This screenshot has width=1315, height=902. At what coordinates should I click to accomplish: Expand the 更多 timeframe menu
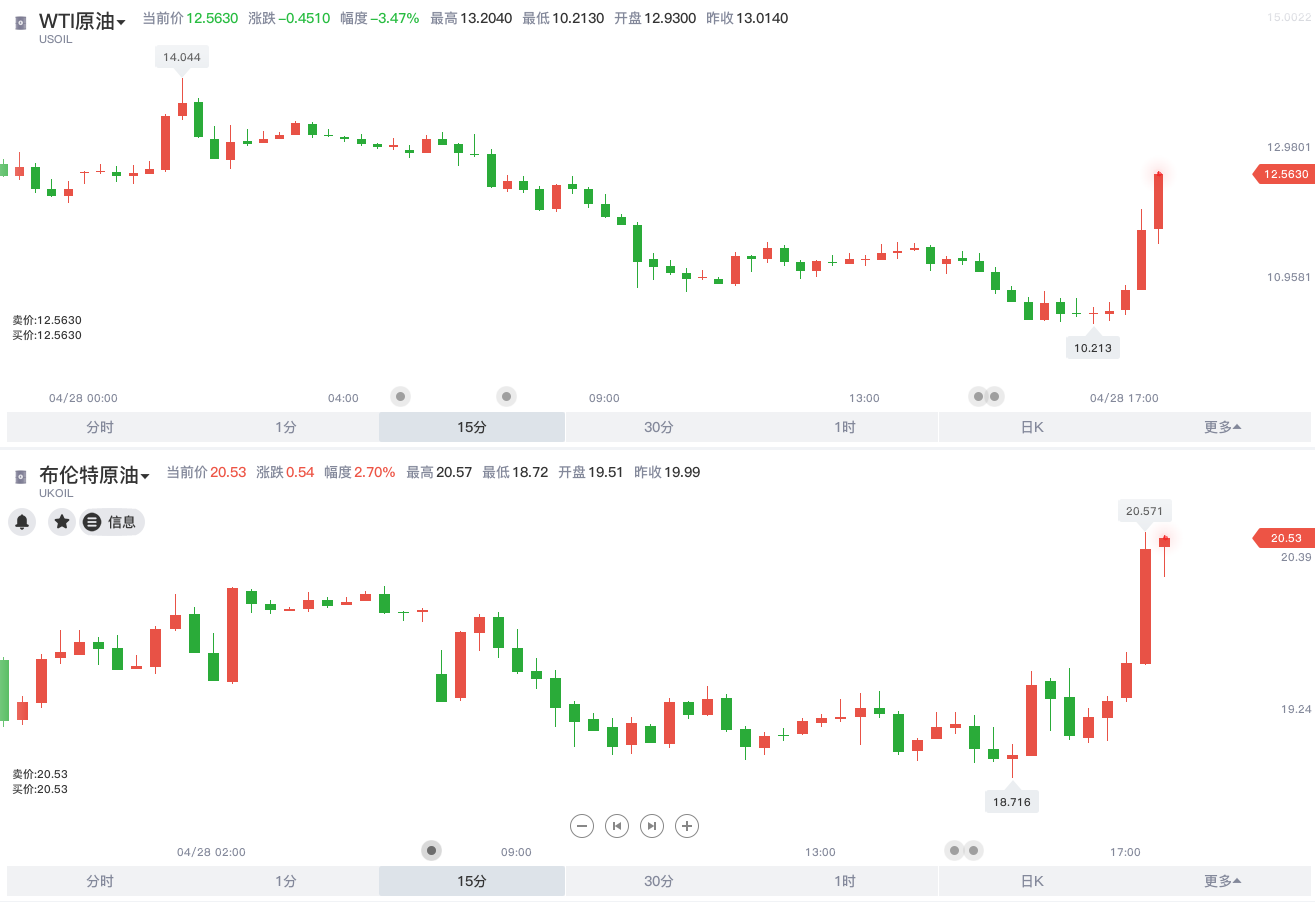1222,426
